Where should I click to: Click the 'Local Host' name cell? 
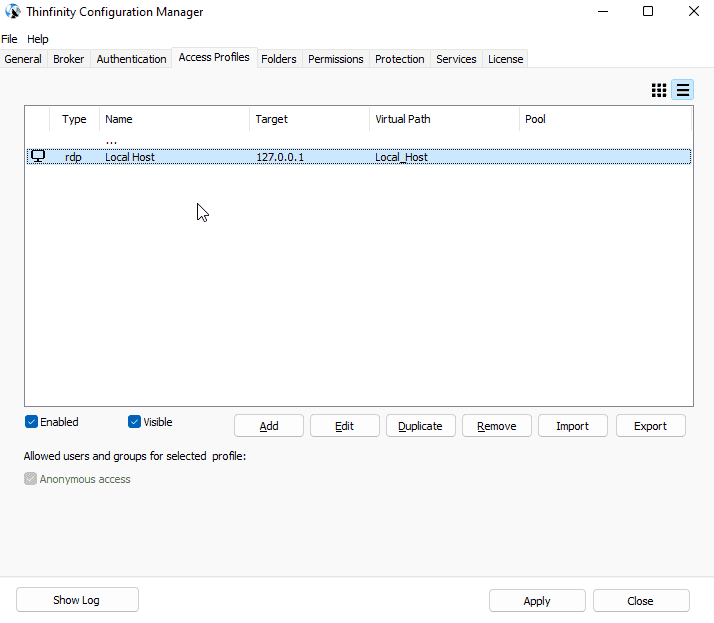pos(130,157)
